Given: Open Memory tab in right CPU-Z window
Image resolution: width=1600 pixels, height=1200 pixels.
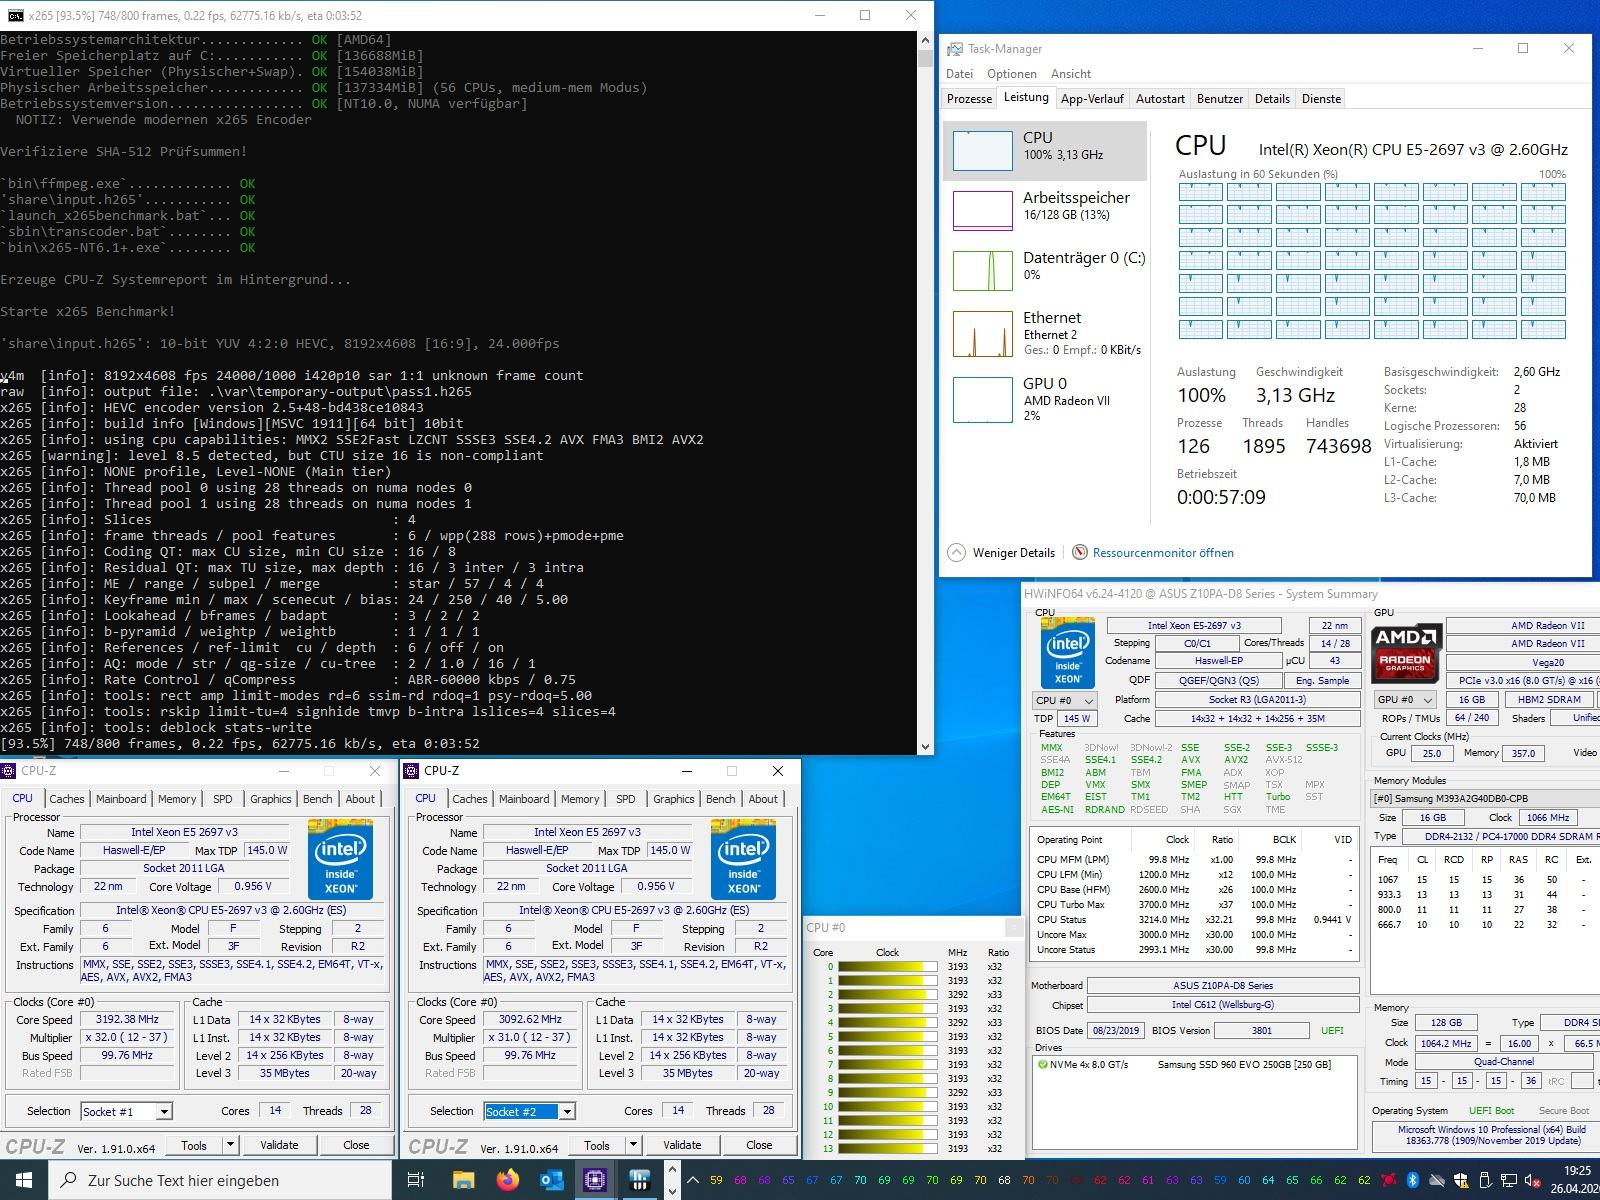Looking at the screenshot, I should [x=580, y=799].
